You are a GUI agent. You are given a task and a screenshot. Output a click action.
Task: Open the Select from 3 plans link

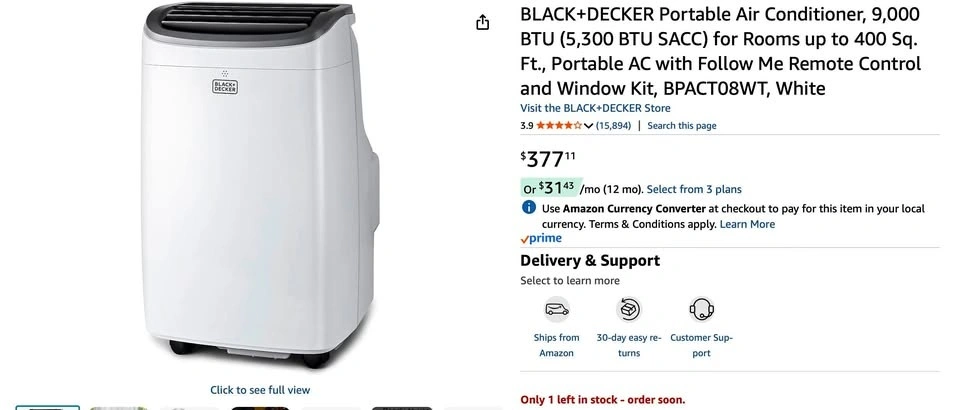[694, 189]
